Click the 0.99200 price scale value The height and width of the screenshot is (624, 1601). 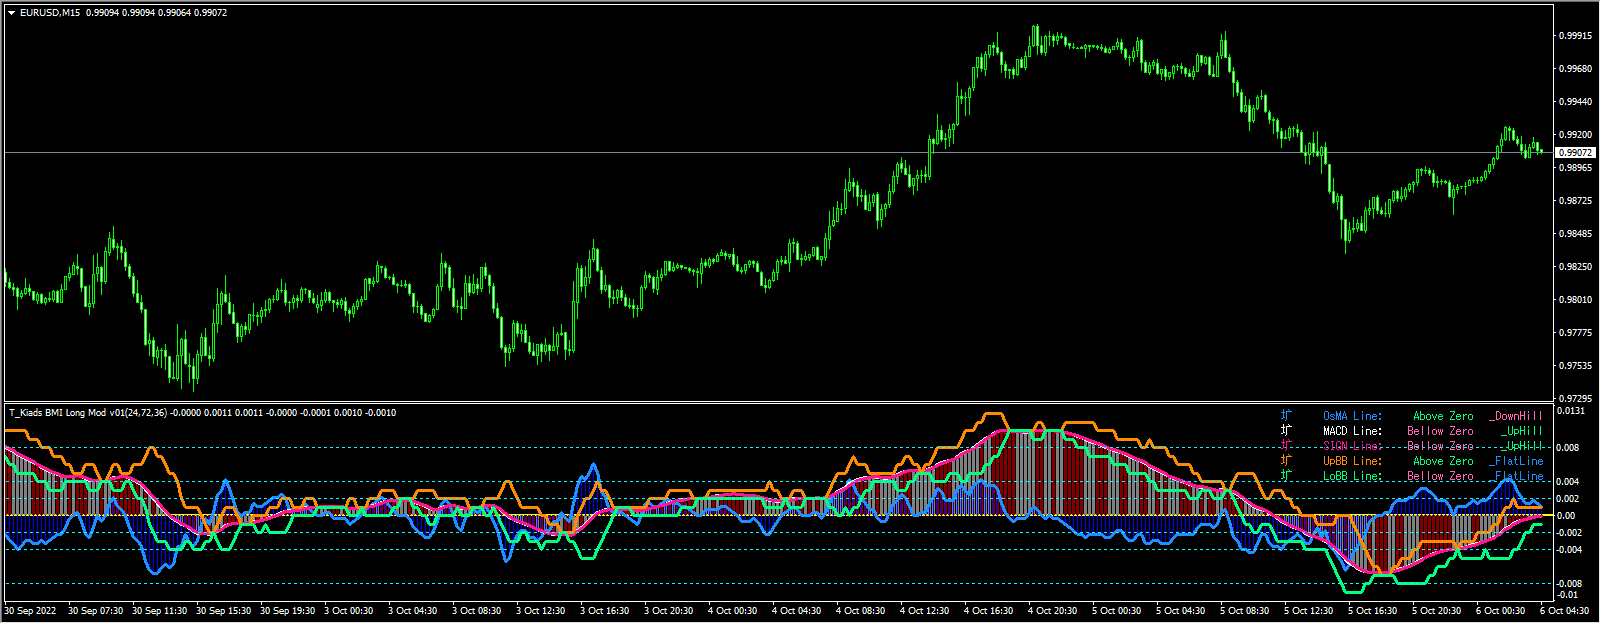coord(1575,135)
